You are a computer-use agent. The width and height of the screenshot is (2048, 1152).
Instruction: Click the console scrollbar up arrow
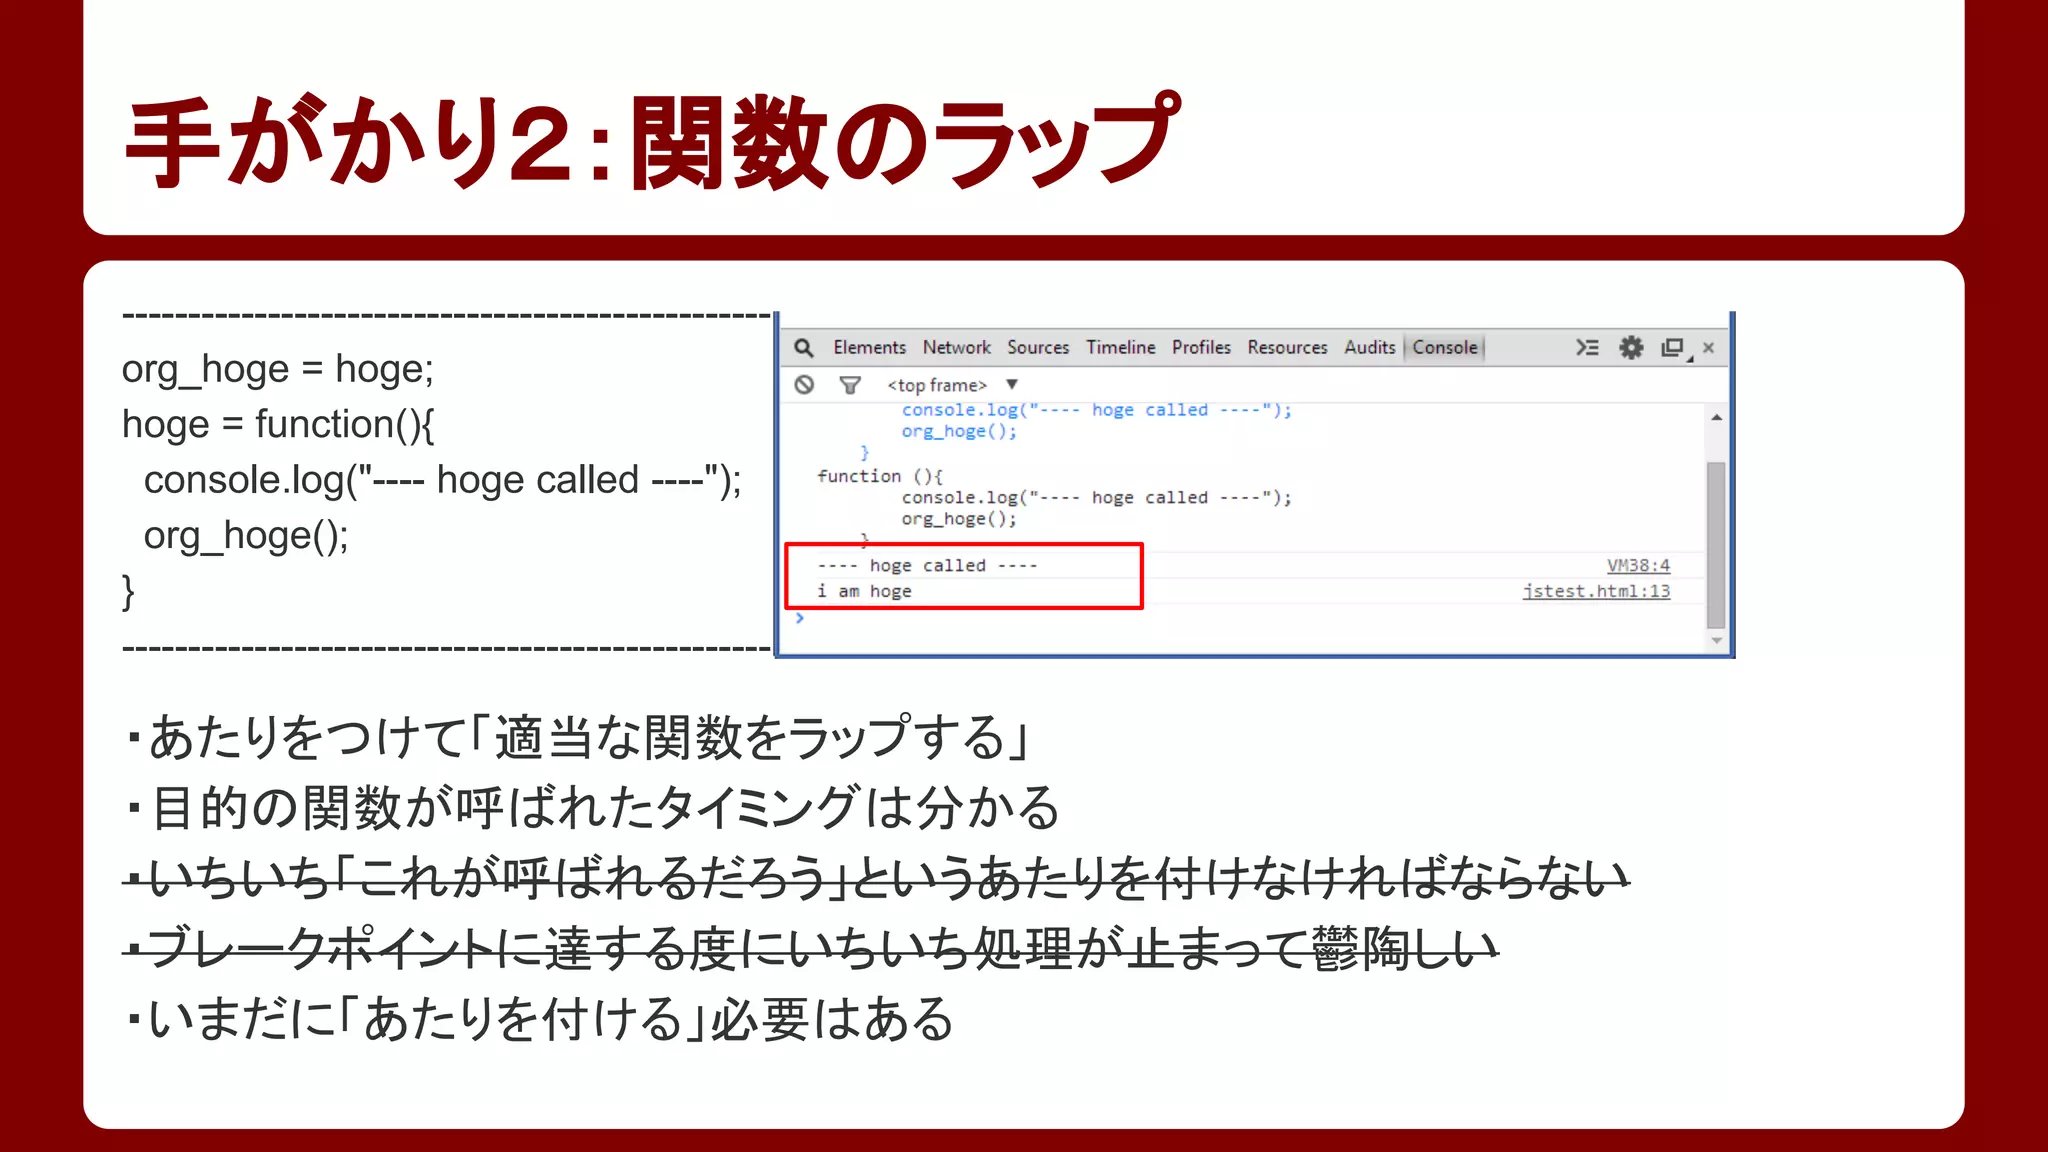[x=1716, y=417]
